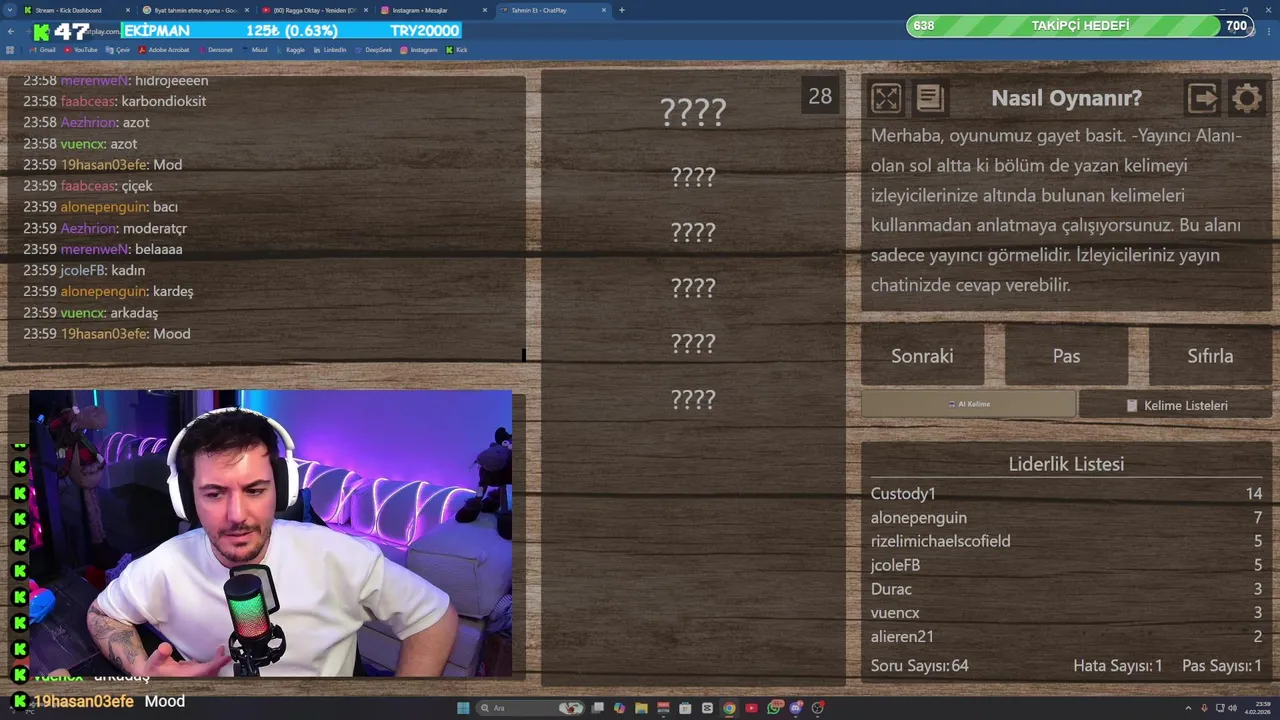Open the YouTube bookmark
This screenshot has width=1280, height=720.
[x=80, y=50]
